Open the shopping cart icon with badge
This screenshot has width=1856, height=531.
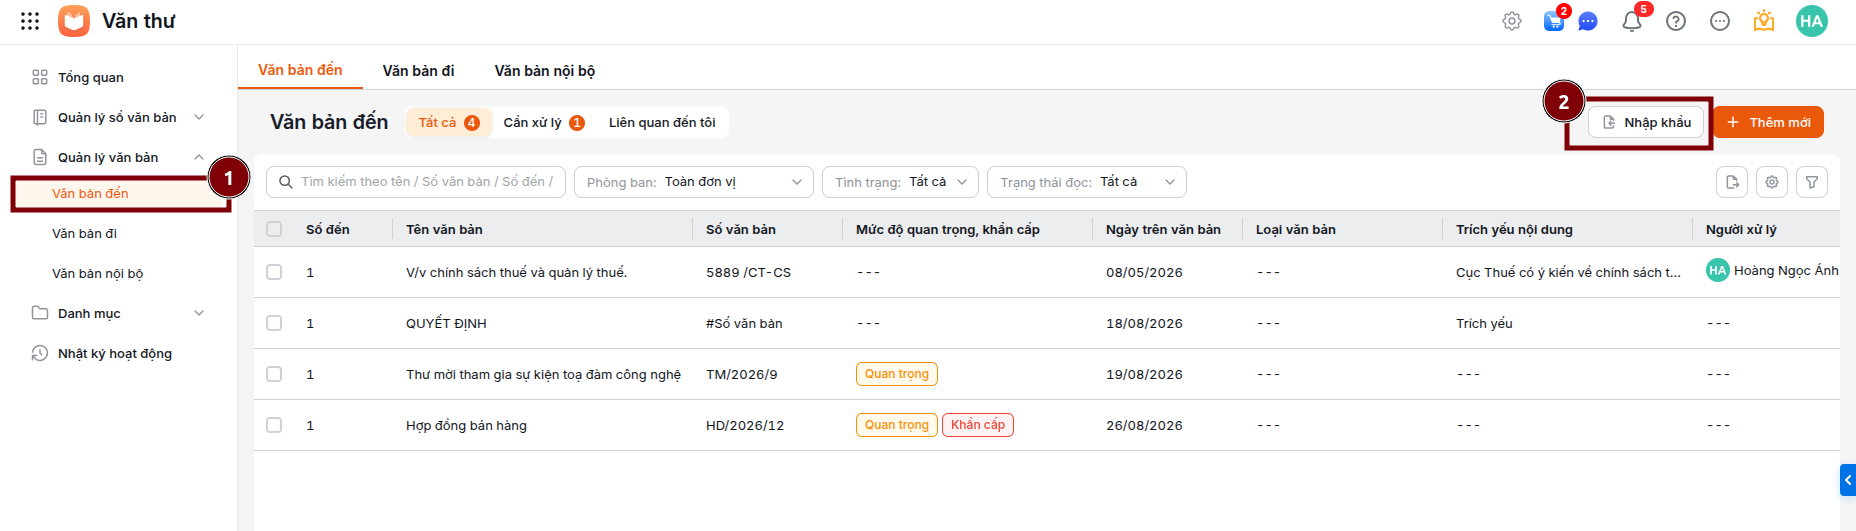click(x=1554, y=21)
